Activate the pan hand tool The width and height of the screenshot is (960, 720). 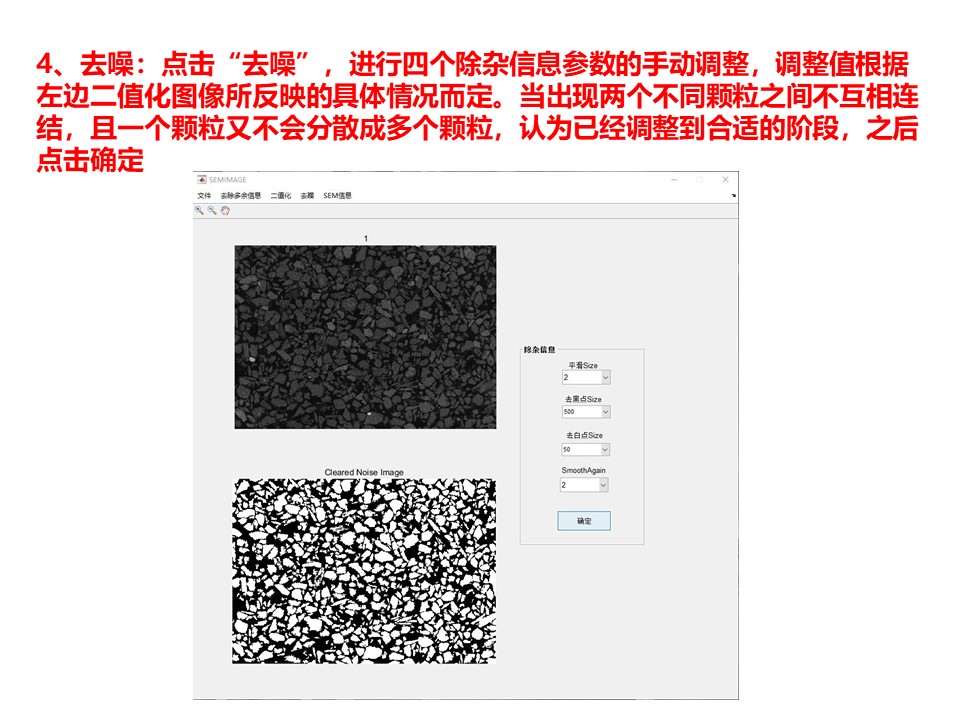coord(225,210)
